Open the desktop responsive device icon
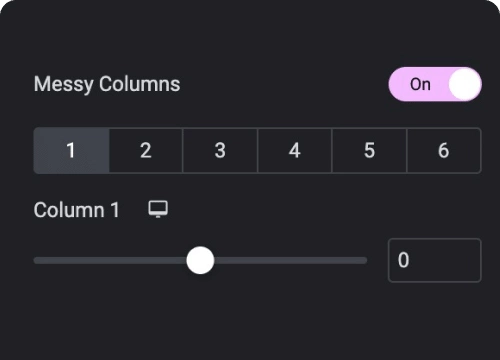 click(x=158, y=209)
